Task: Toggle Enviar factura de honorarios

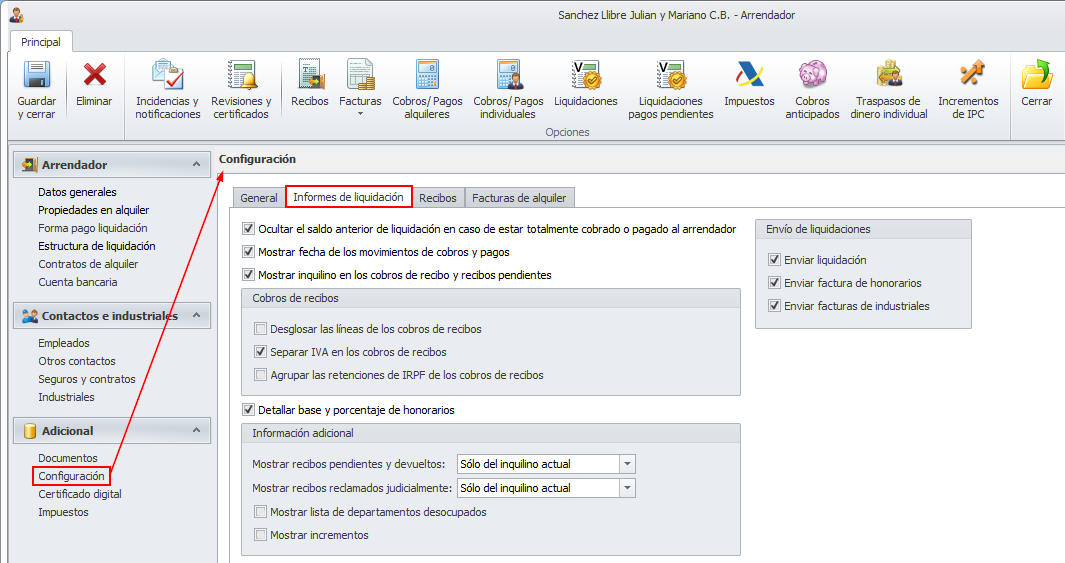Action: (x=774, y=283)
